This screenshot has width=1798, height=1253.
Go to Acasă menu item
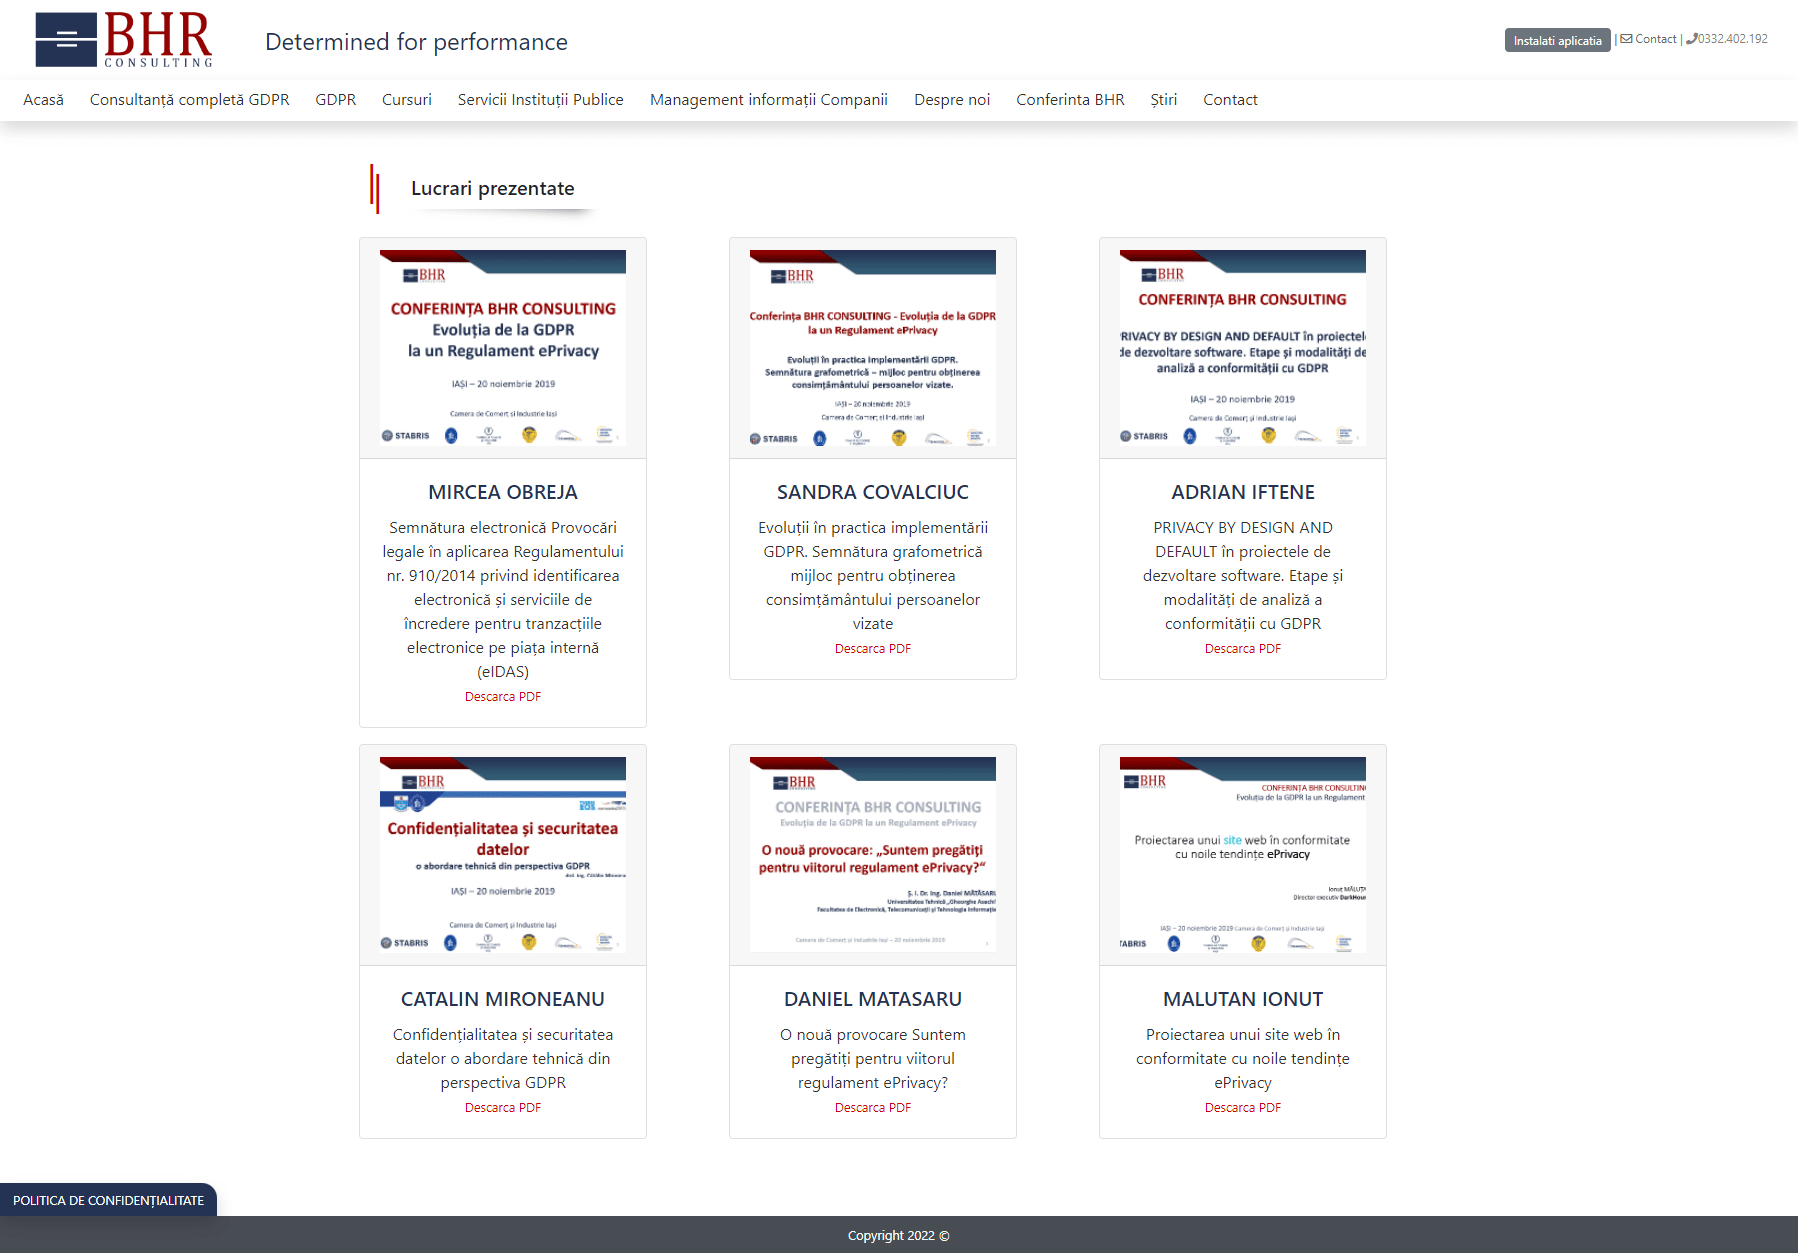(x=43, y=100)
